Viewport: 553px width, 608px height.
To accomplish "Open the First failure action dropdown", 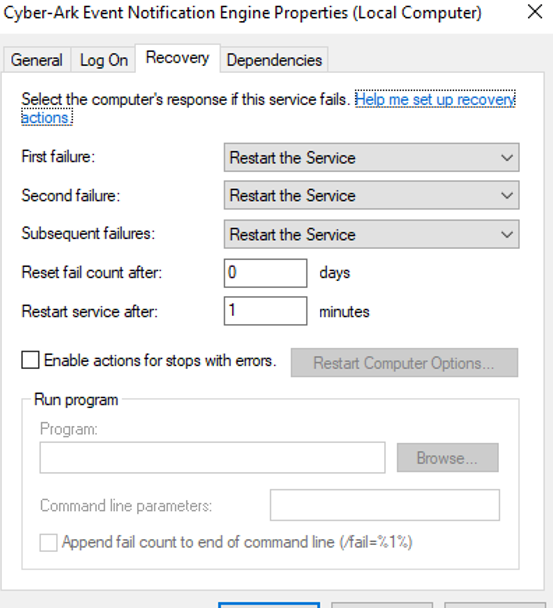I will point(371,157).
